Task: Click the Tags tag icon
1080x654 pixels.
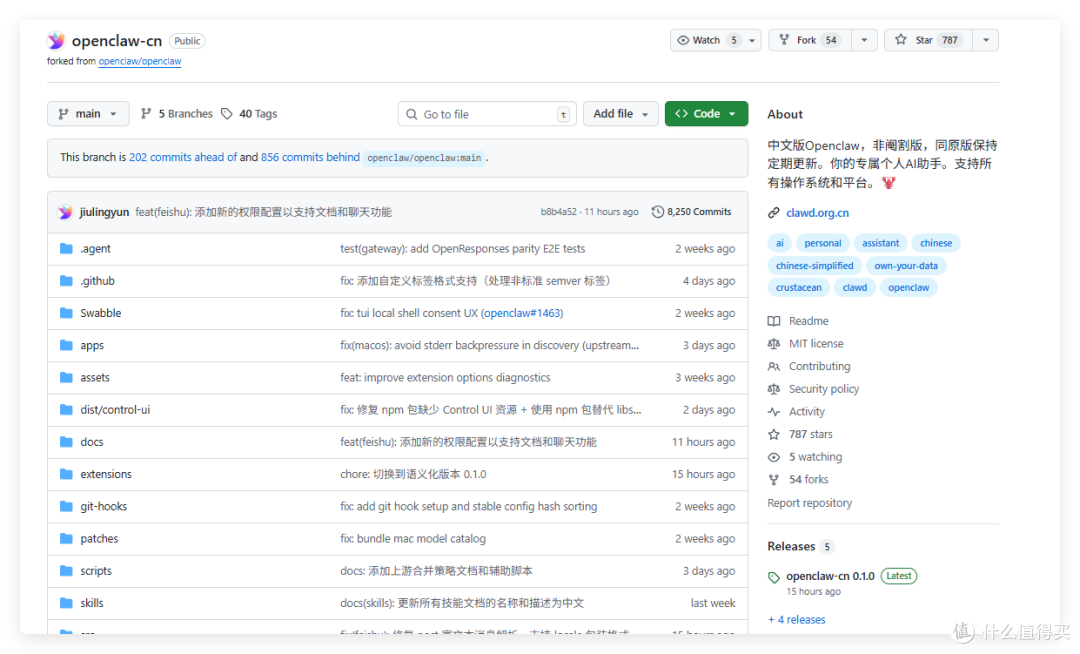Action: [227, 114]
